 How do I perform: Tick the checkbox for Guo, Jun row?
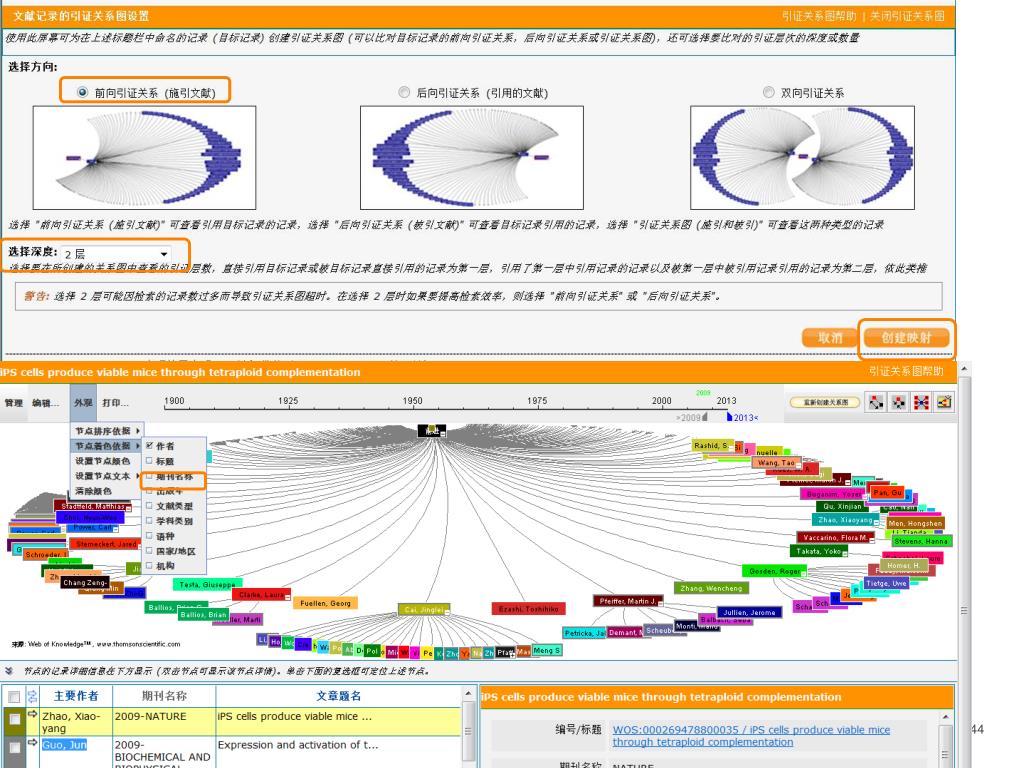[x=13, y=747]
